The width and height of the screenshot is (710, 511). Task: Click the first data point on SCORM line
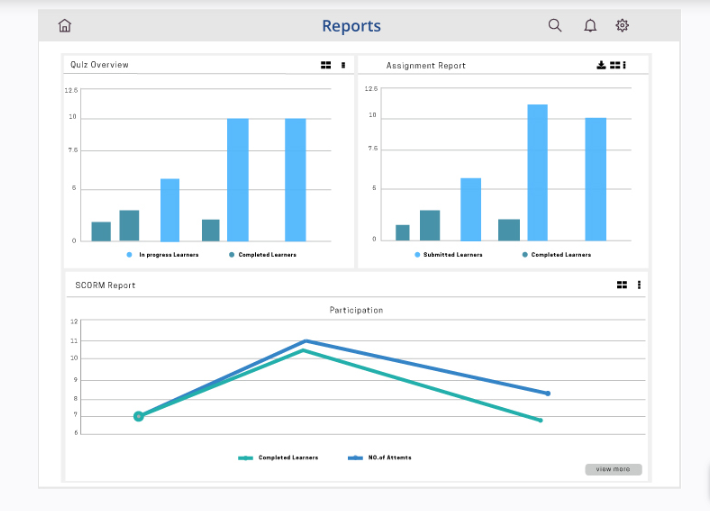[x=139, y=416]
